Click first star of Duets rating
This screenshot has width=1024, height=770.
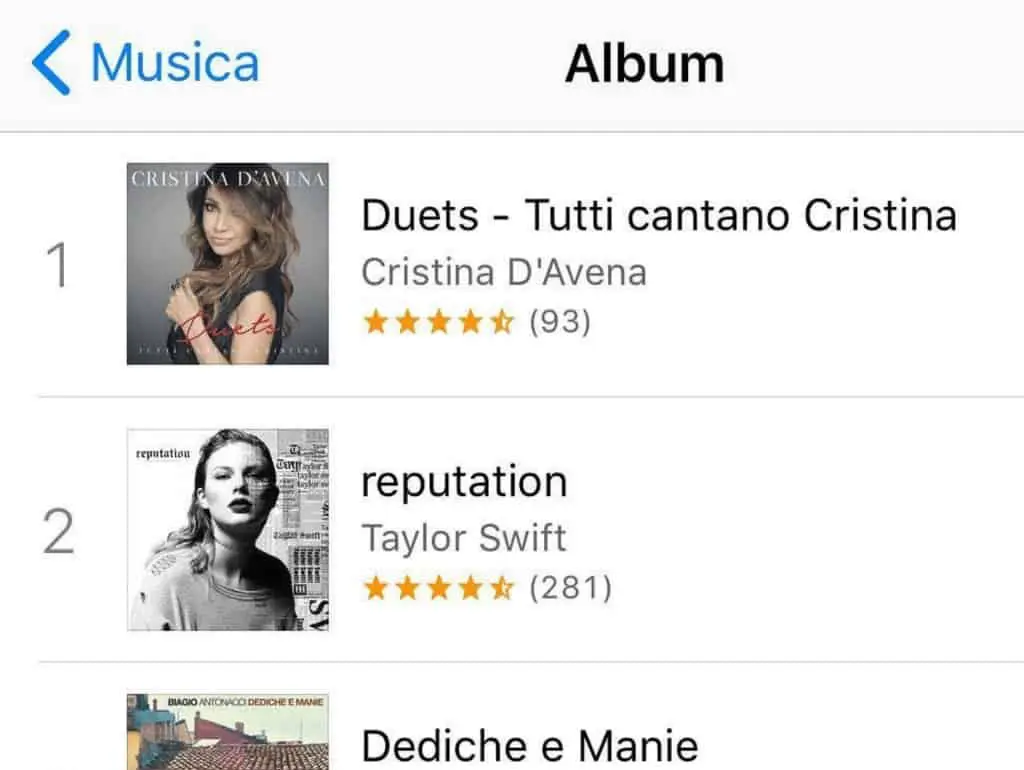[375, 322]
